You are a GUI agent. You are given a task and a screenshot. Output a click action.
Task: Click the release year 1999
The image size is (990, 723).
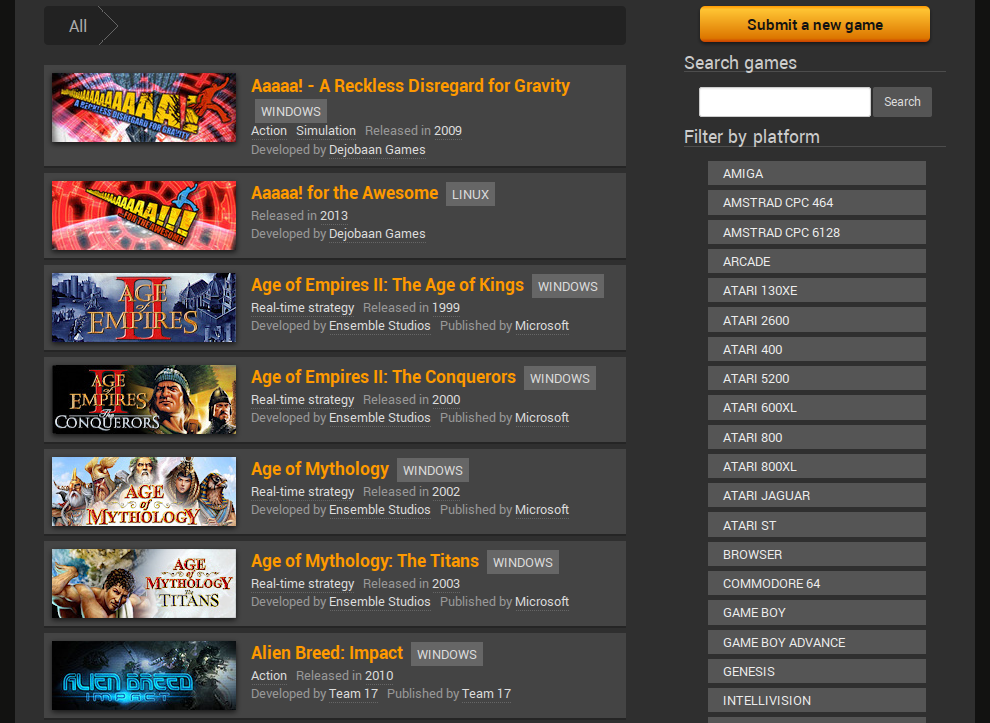pos(446,308)
